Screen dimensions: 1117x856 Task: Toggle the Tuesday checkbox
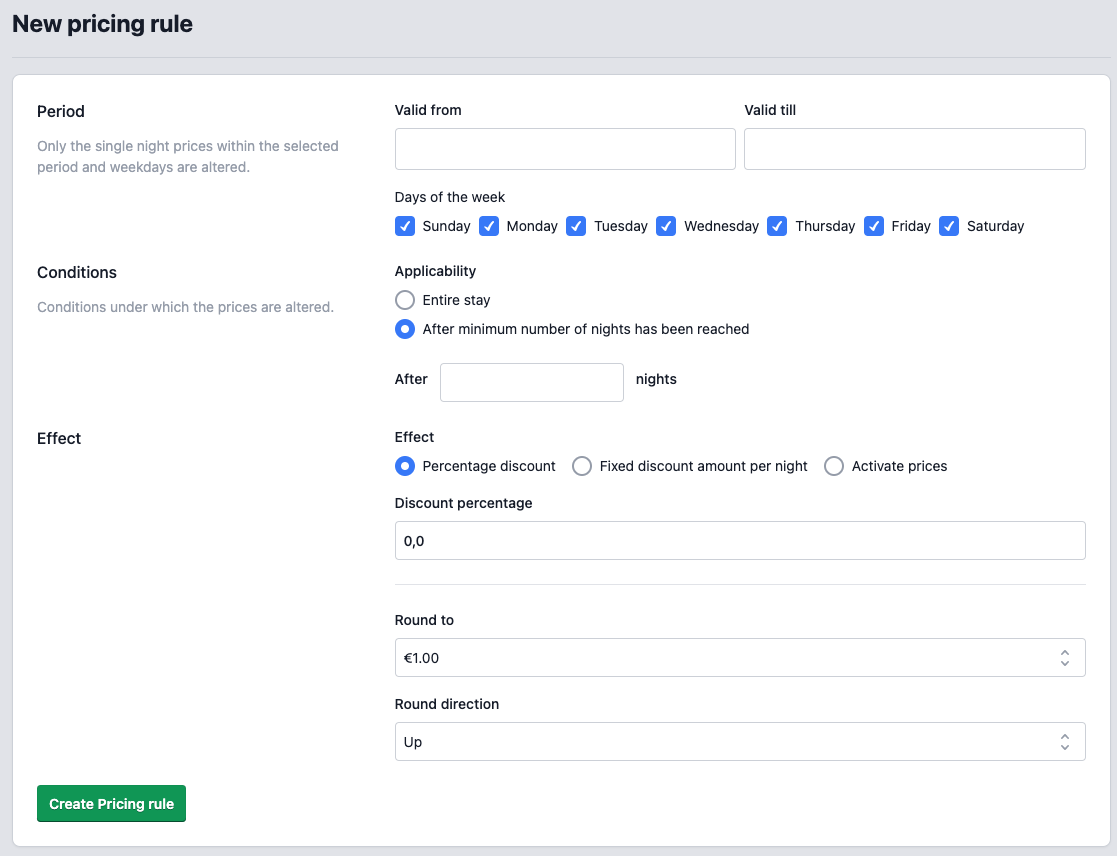coord(576,226)
